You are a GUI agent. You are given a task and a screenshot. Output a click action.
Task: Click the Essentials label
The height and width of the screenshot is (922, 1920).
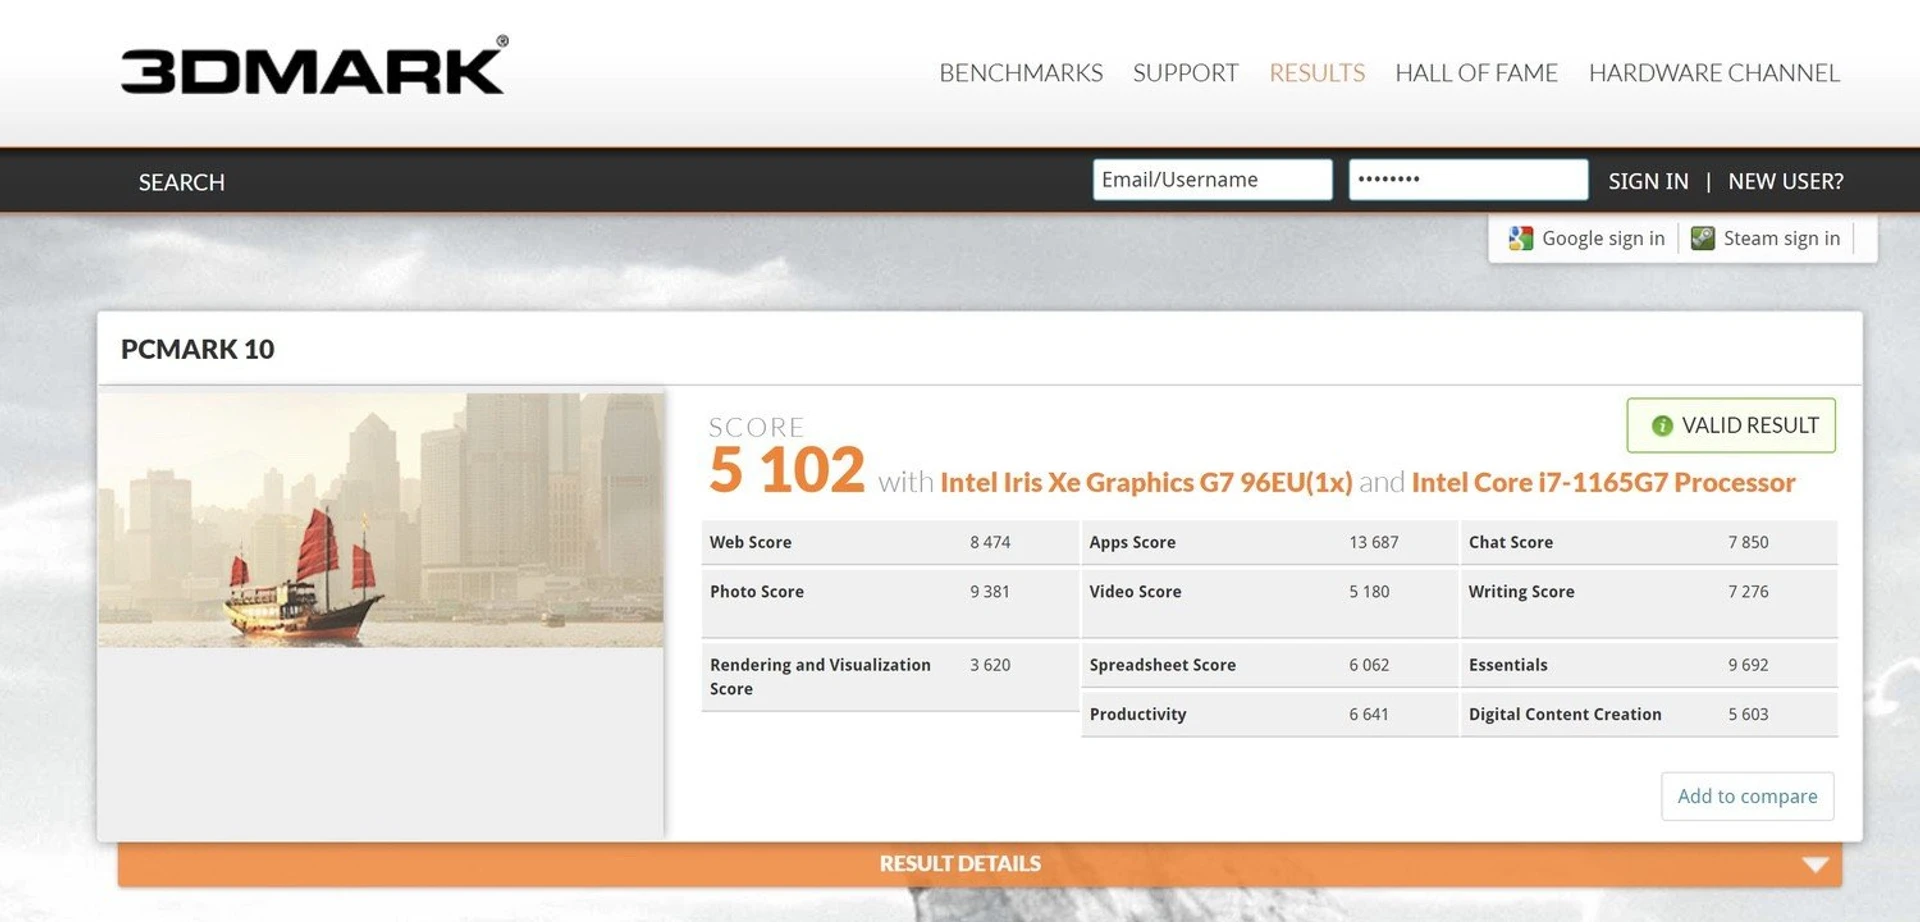click(1507, 665)
